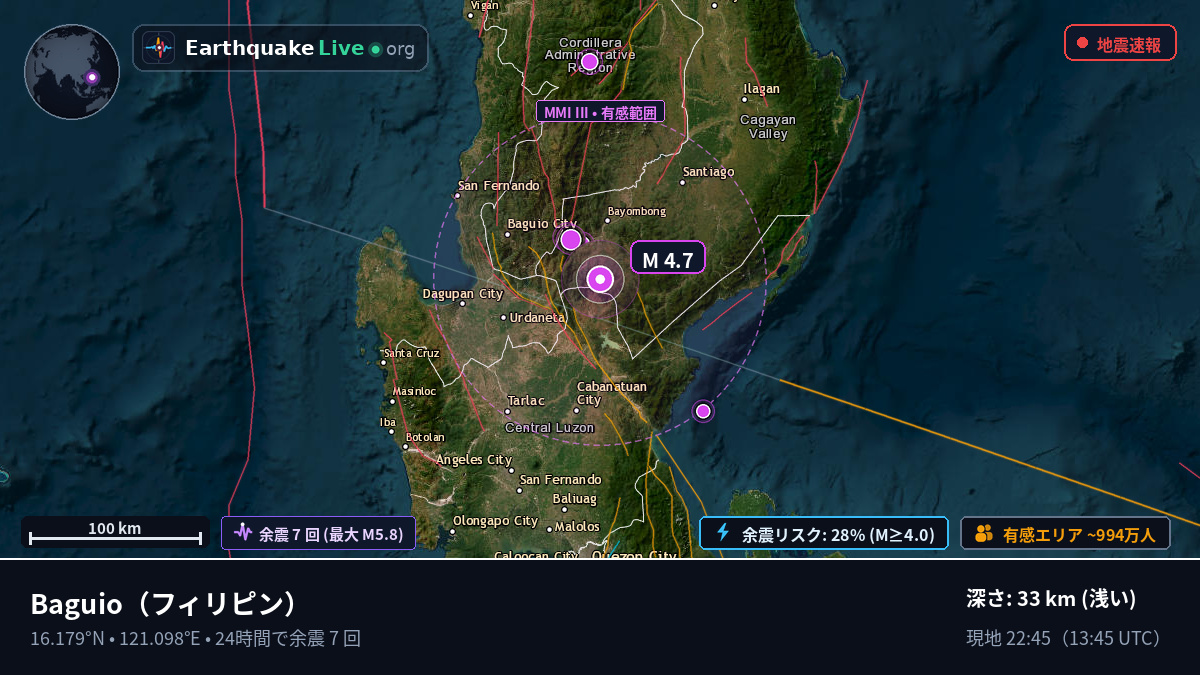Viewport: 1200px width, 675px height.
Task: Click the globe minimap thumbnail
Action: pyautogui.click(x=72, y=72)
